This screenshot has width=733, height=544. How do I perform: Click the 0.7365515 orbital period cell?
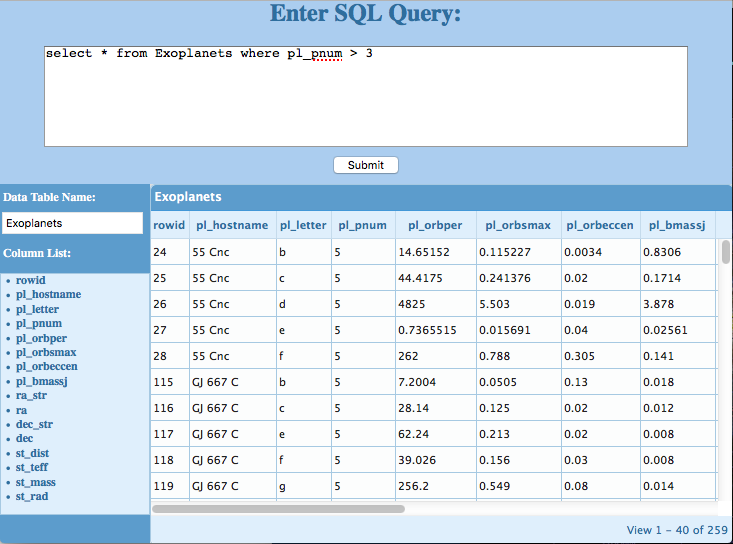pos(436,330)
